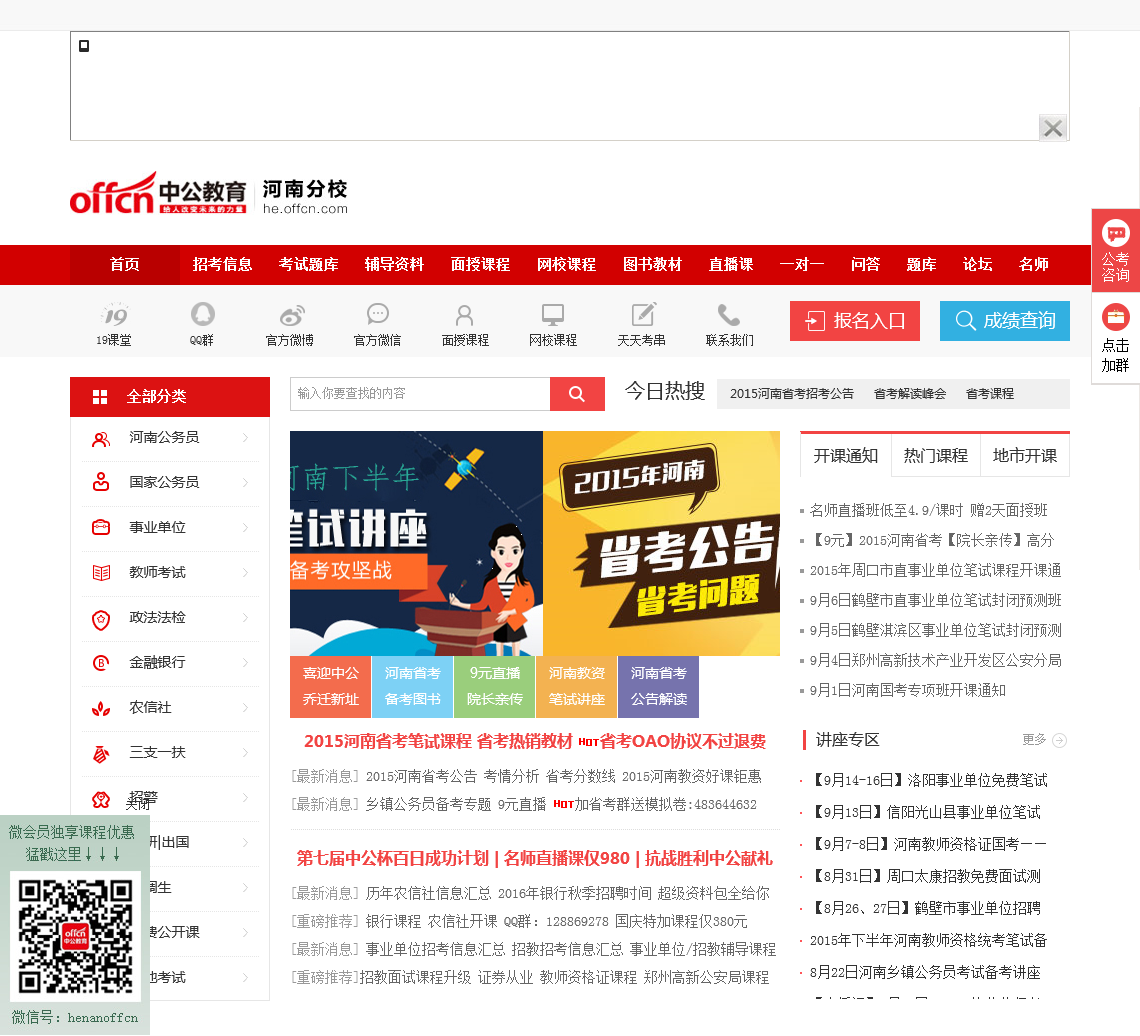Open the 论坛 navigation item
The image size is (1140, 1036).
[977, 265]
